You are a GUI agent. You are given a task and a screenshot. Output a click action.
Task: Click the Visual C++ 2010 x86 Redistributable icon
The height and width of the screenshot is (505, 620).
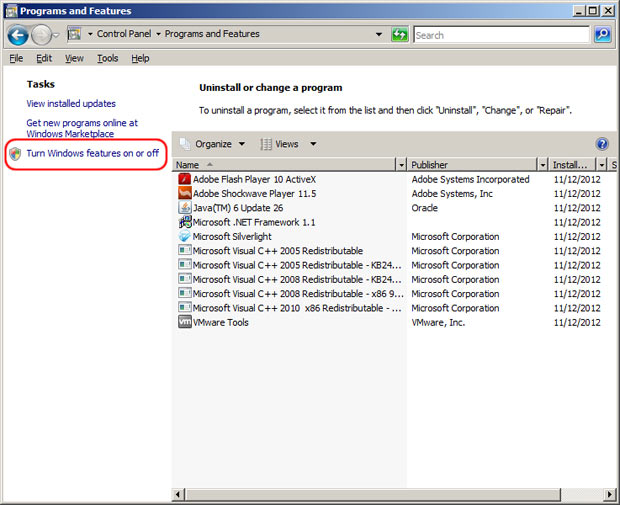click(x=185, y=307)
